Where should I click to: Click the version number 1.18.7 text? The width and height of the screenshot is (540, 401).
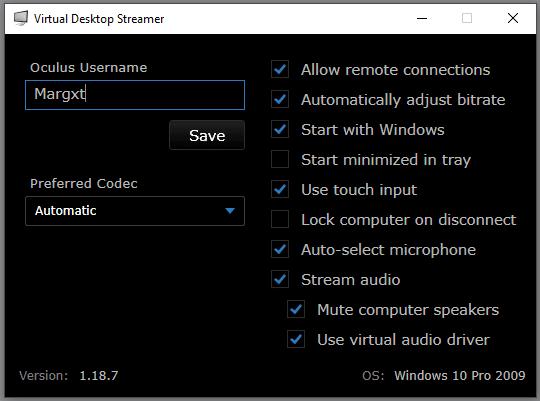click(99, 376)
